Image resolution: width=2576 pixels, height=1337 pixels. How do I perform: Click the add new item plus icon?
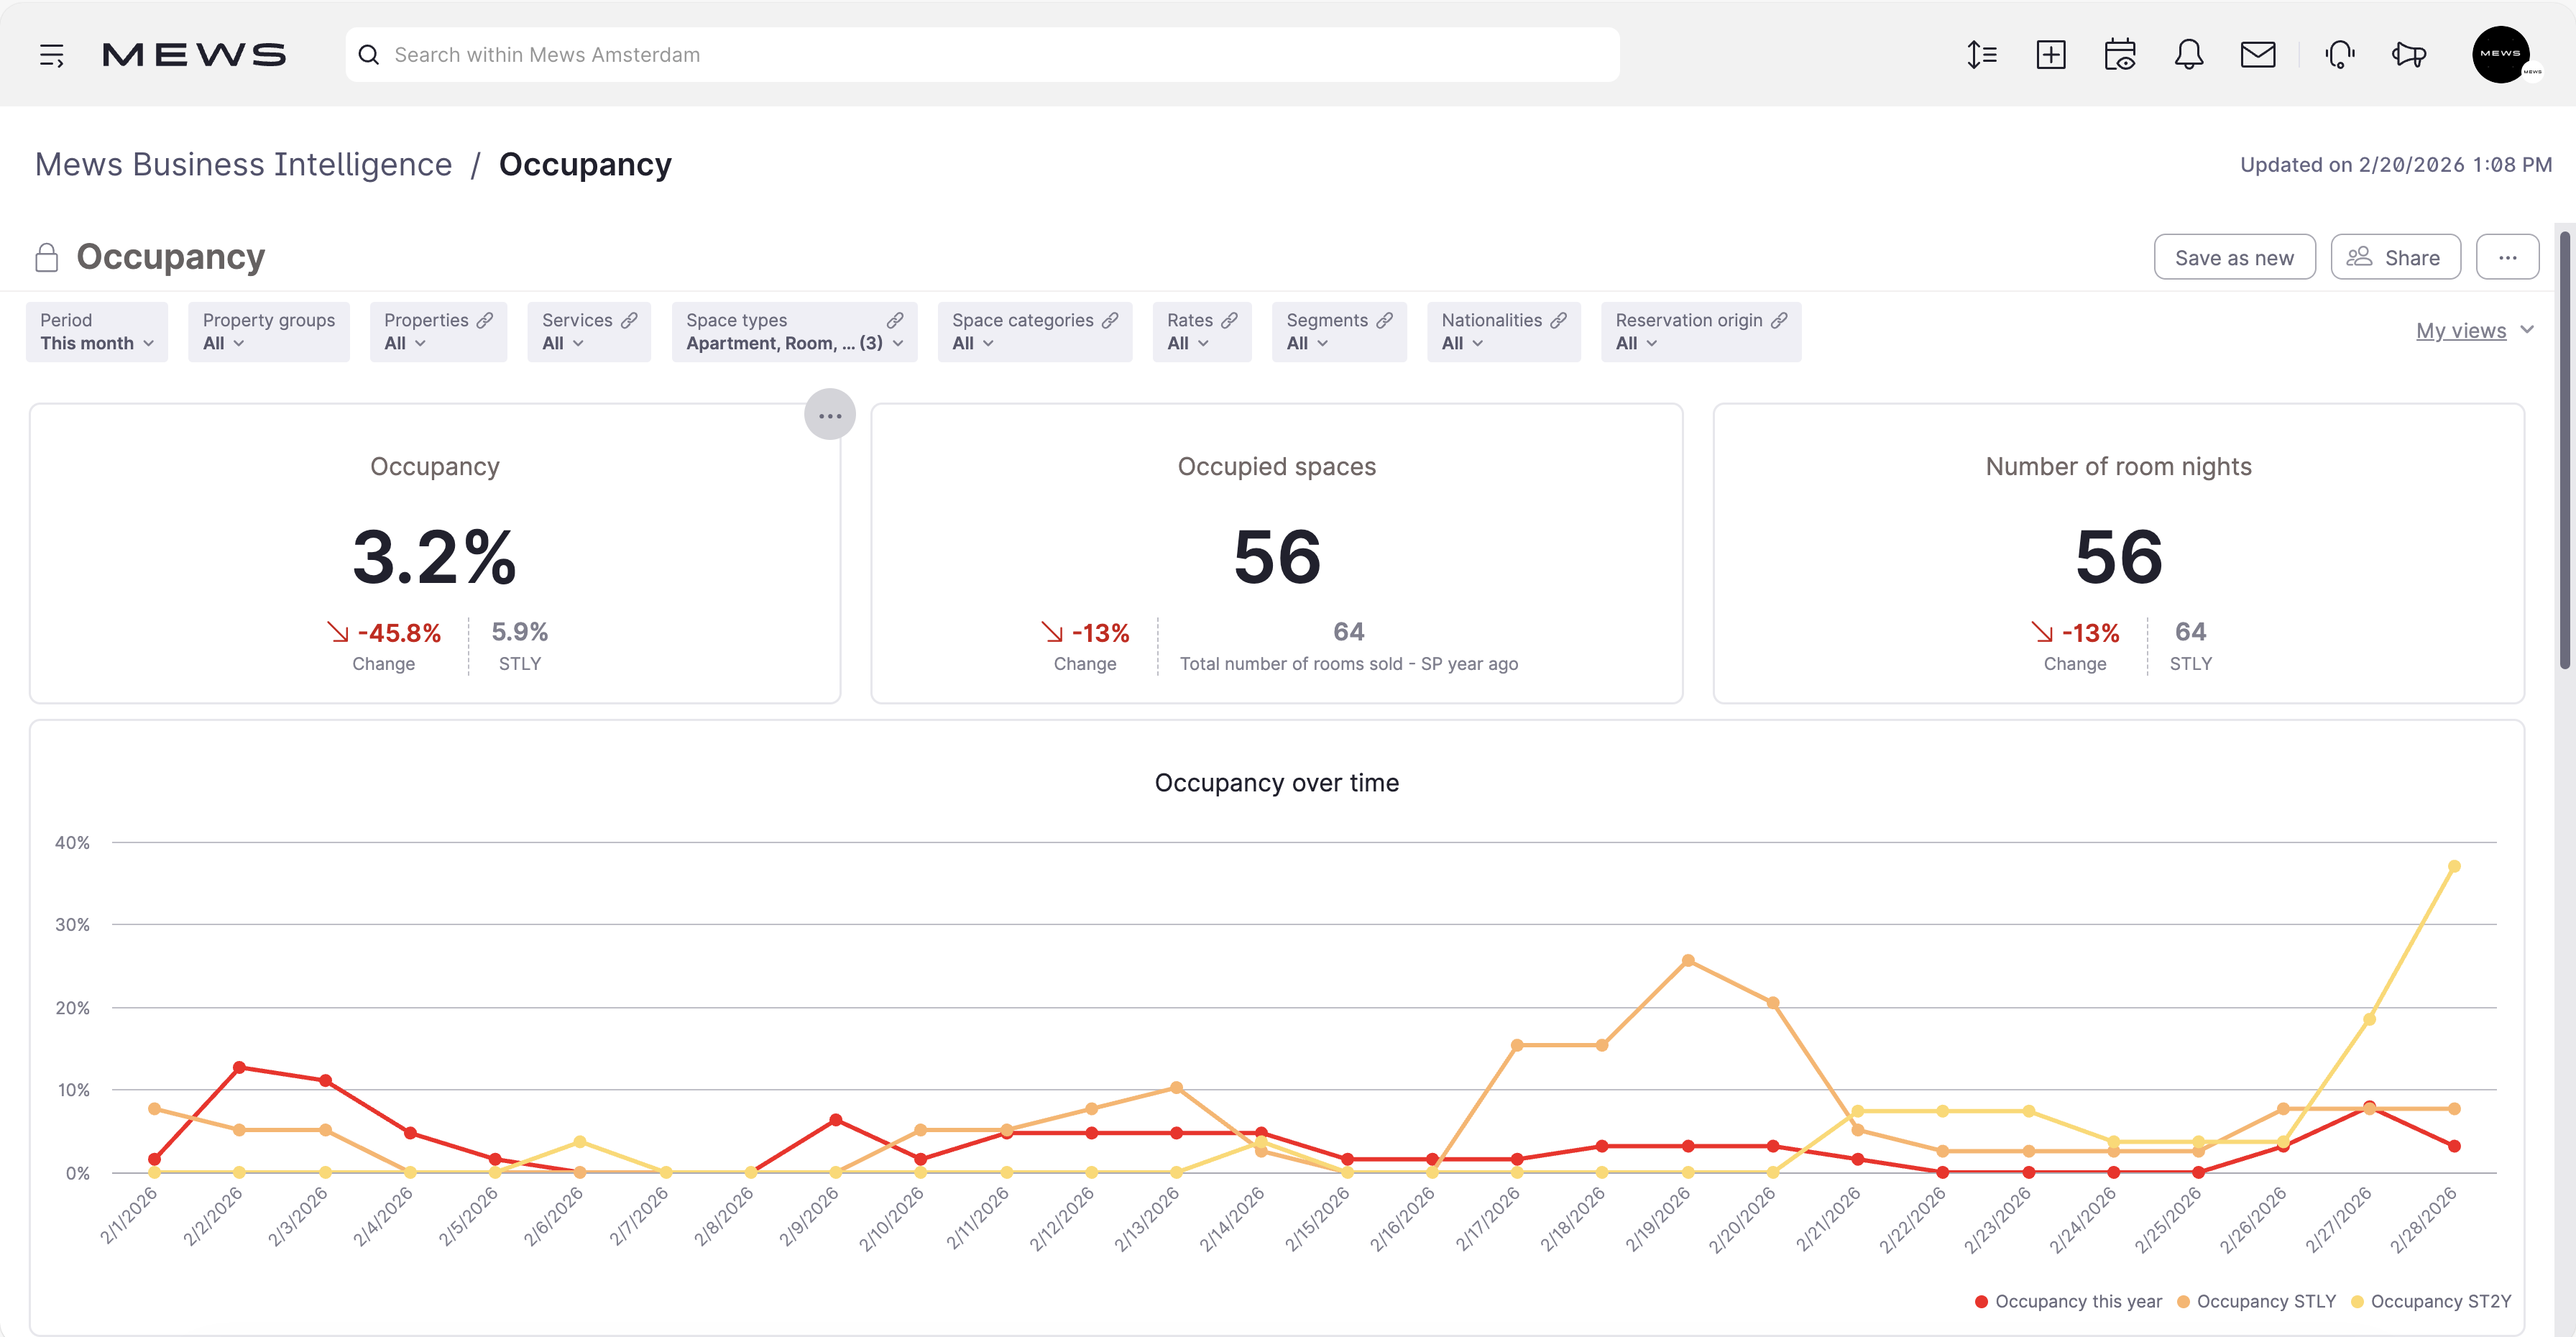(2051, 54)
